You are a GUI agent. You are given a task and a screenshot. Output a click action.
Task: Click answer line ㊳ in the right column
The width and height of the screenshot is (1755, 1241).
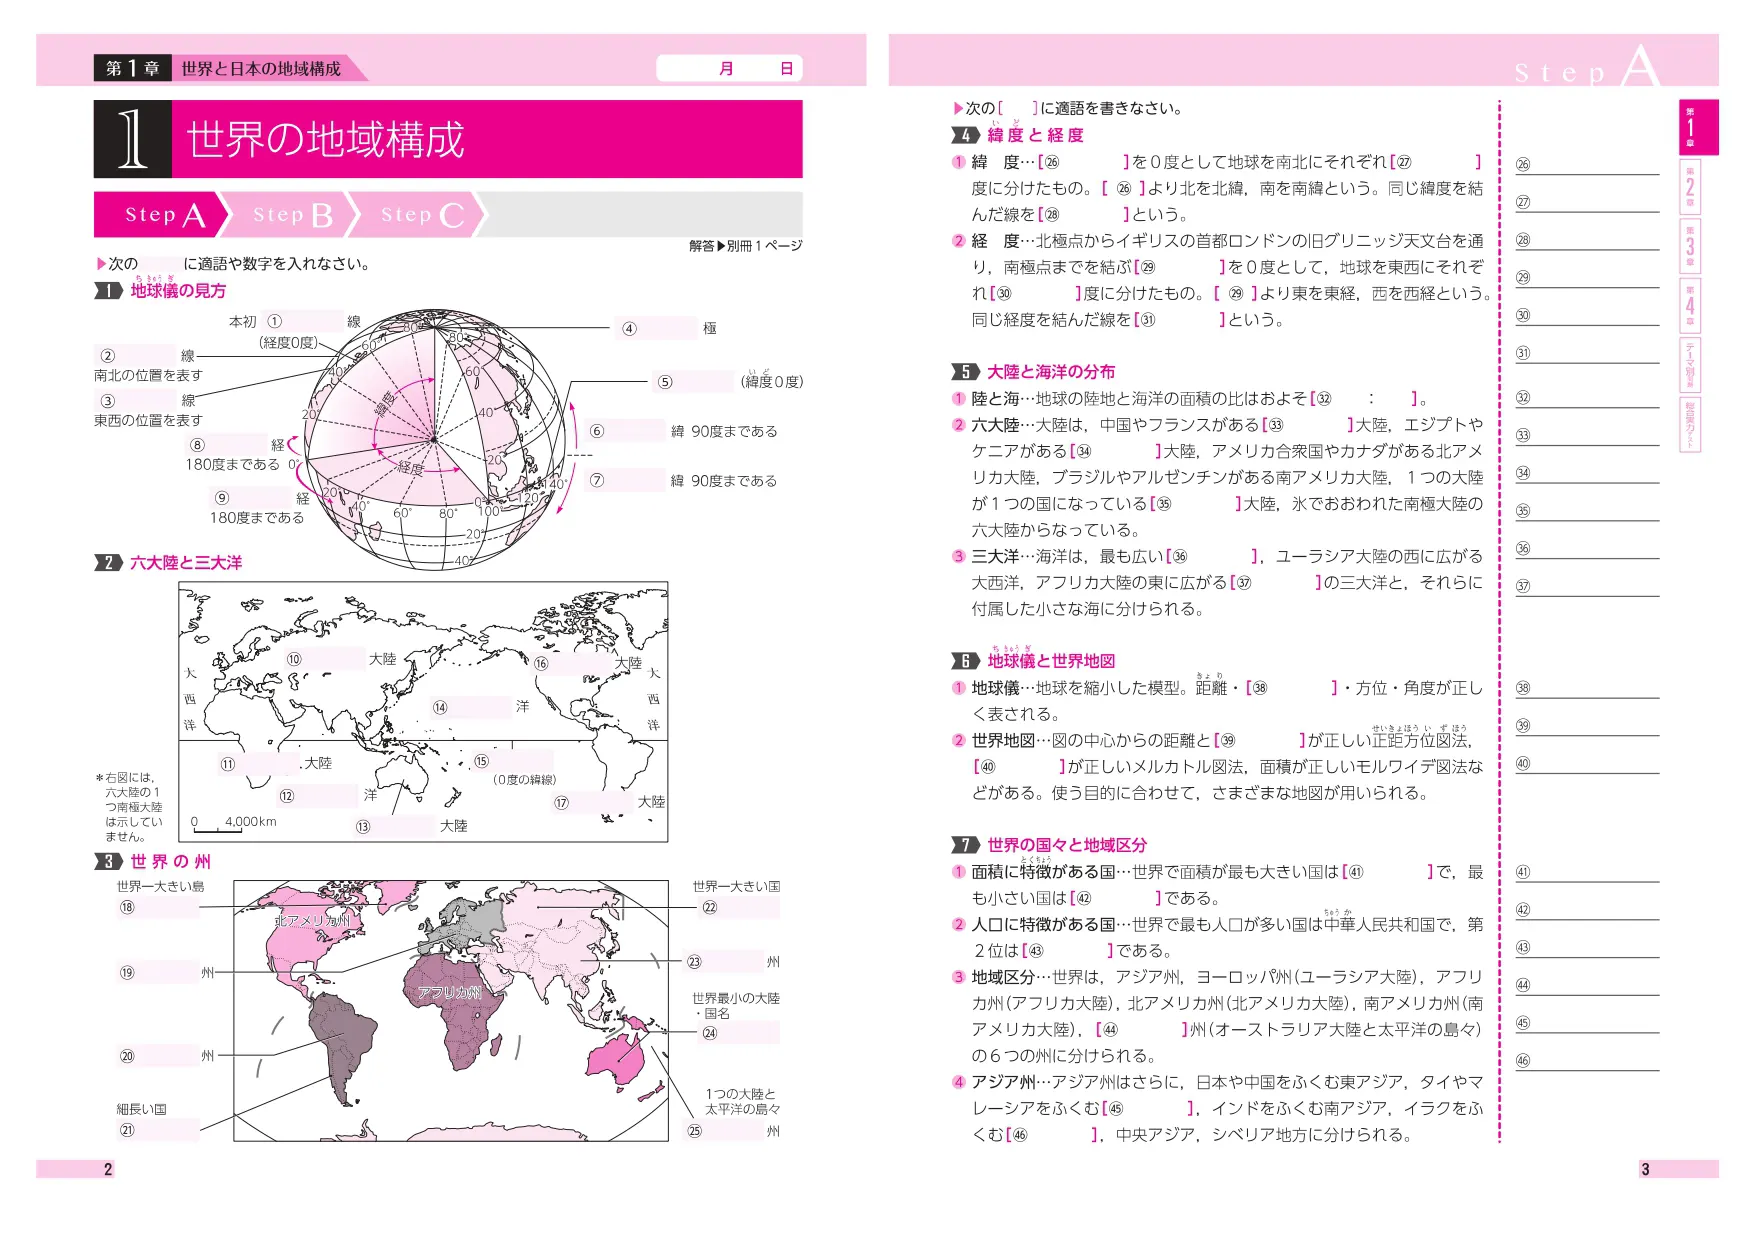[x=1587, y=688]
